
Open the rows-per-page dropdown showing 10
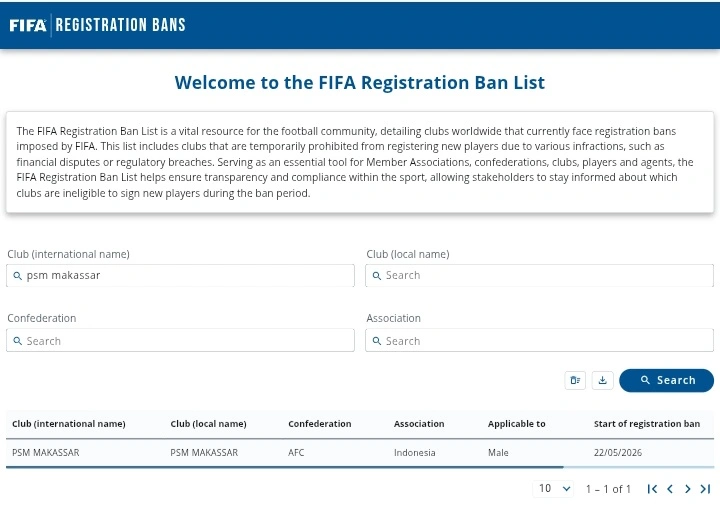point(554,488)
